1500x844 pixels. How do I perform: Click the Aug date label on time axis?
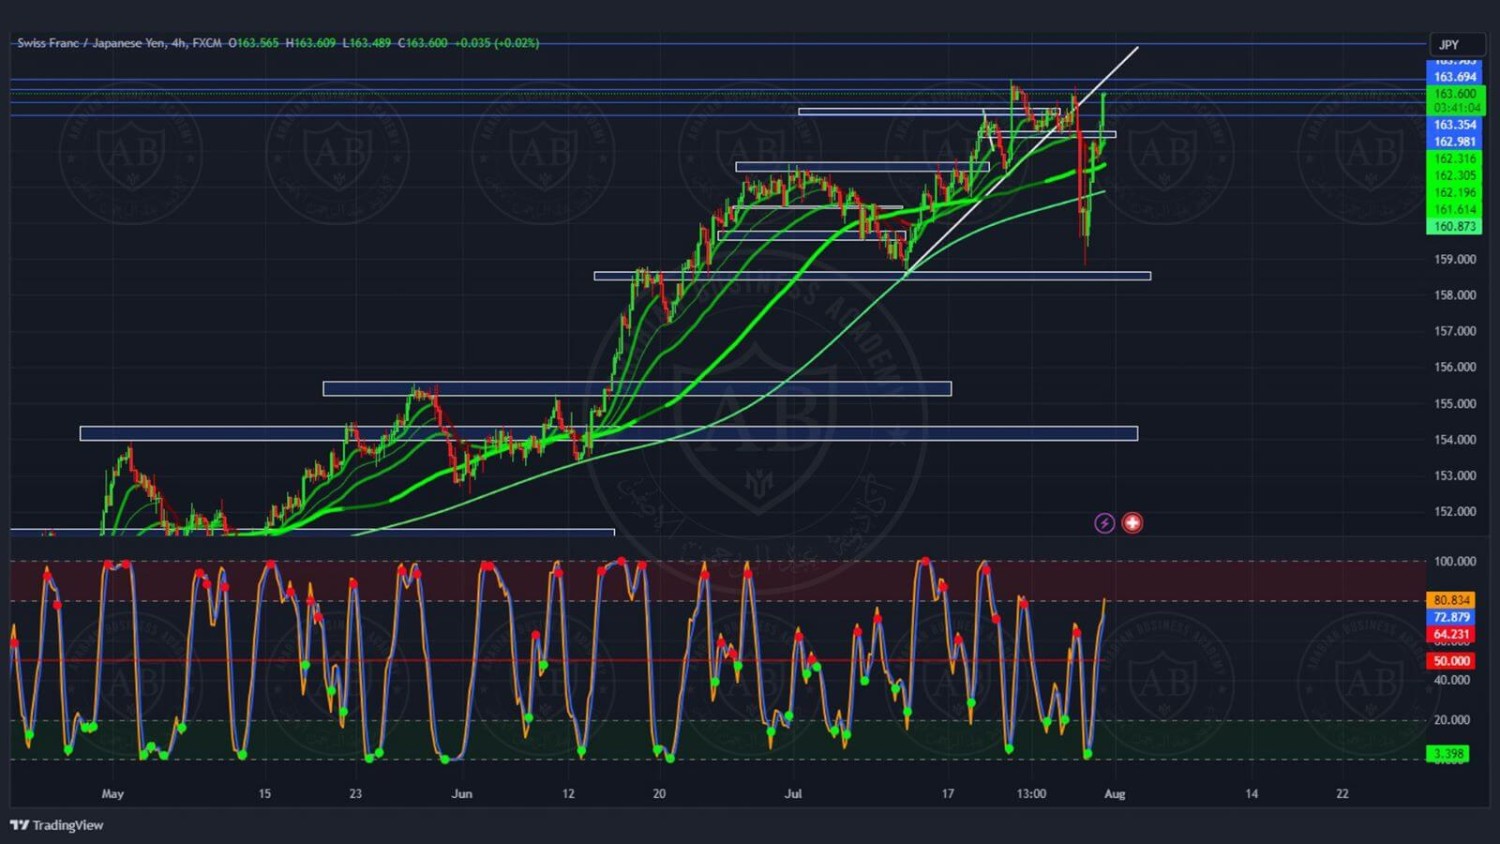click(x=1115, y=794)
